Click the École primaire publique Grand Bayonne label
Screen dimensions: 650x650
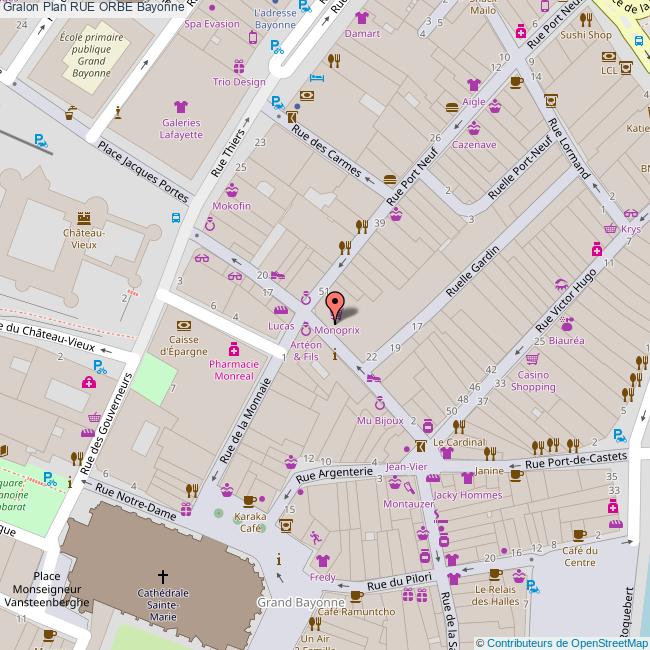(x=91, y=55)
